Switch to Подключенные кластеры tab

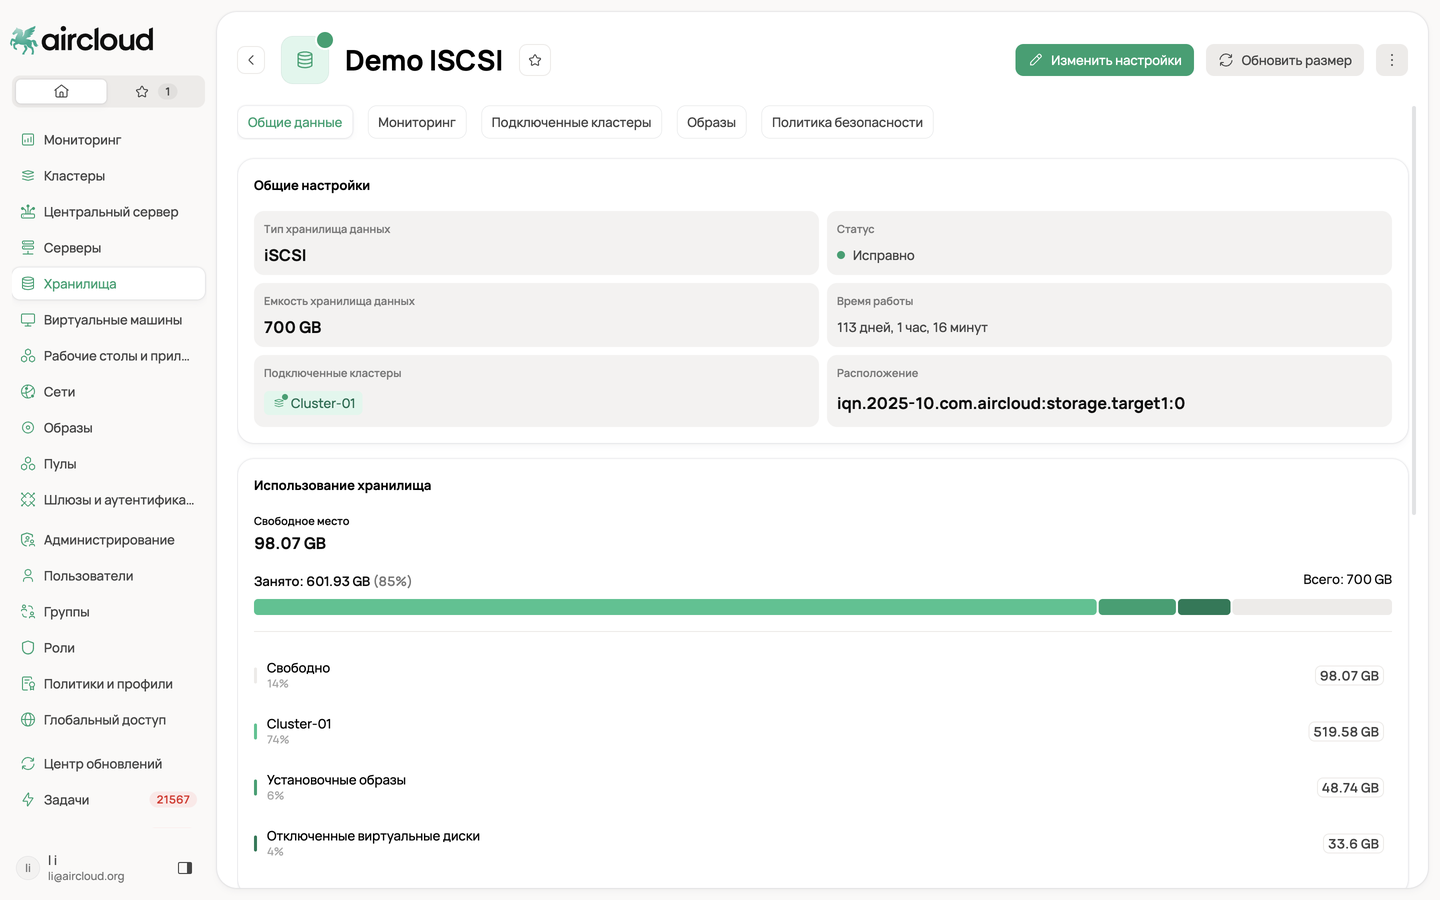571,122
